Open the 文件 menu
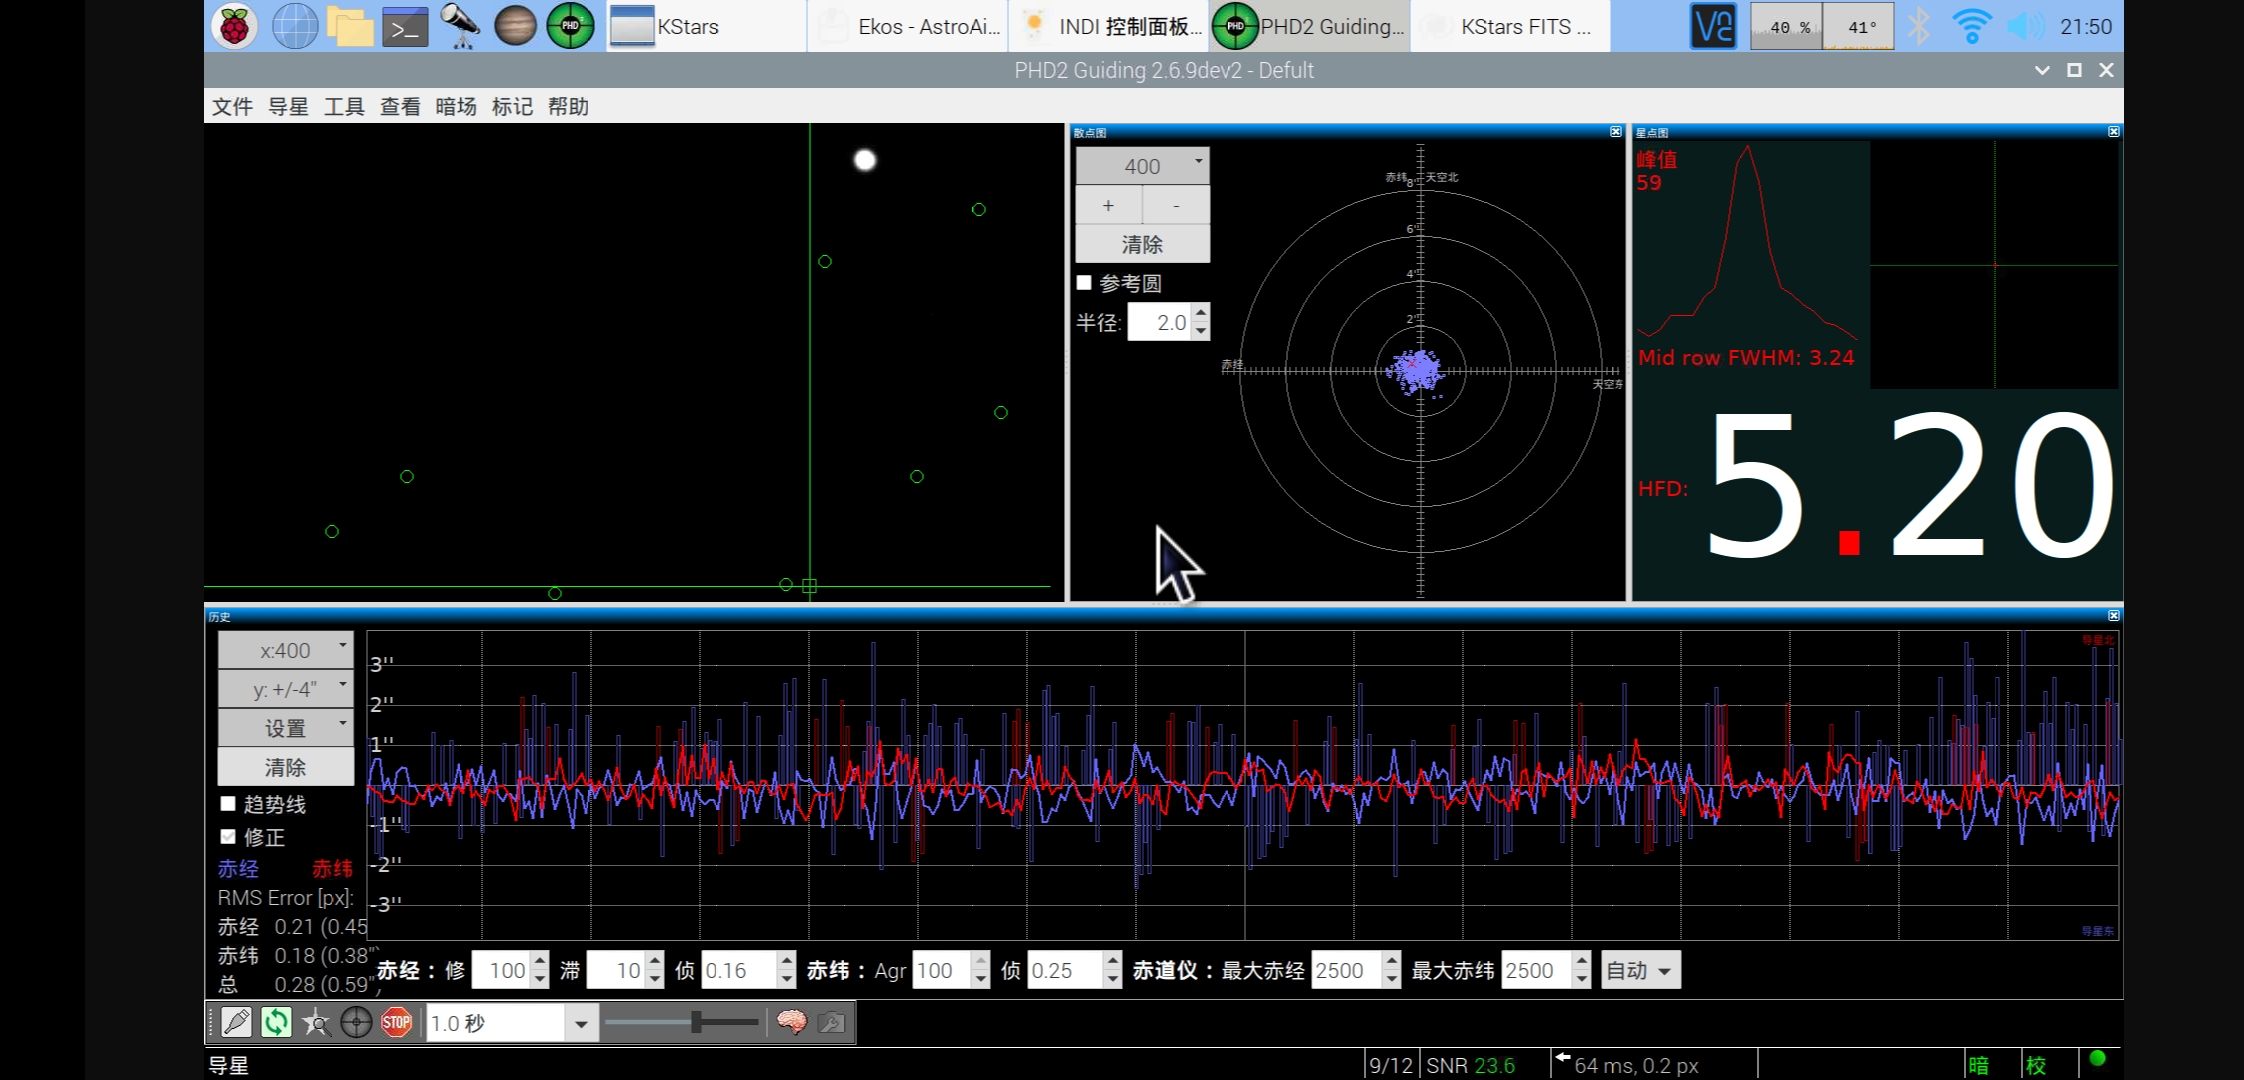The image size is (2244, 1080). 232,106
